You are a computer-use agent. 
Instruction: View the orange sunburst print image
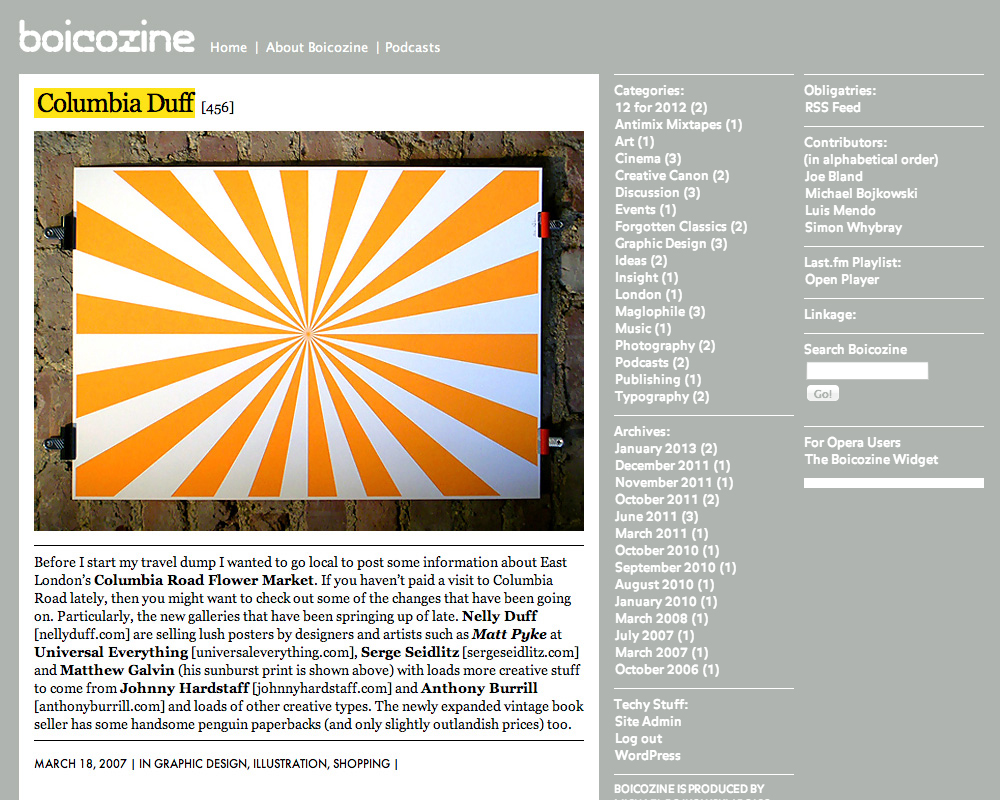tap(309, 331)
